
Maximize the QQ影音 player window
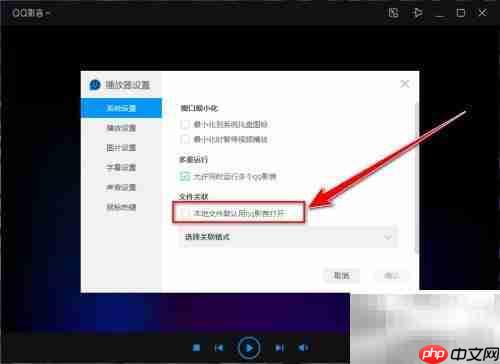tap(461, 13)
